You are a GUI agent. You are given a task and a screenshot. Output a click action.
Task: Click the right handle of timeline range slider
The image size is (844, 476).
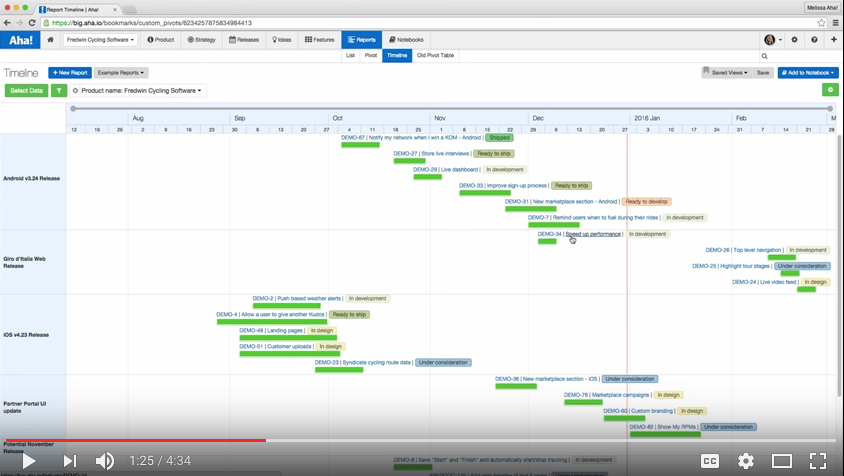tap(830, 109)
